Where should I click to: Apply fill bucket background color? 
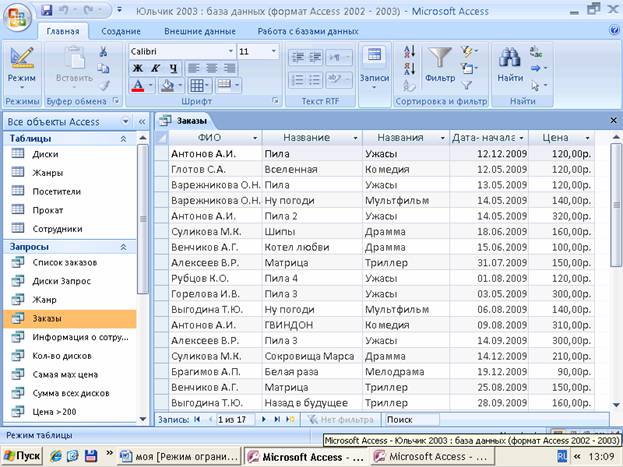click(x=167, y=85)
